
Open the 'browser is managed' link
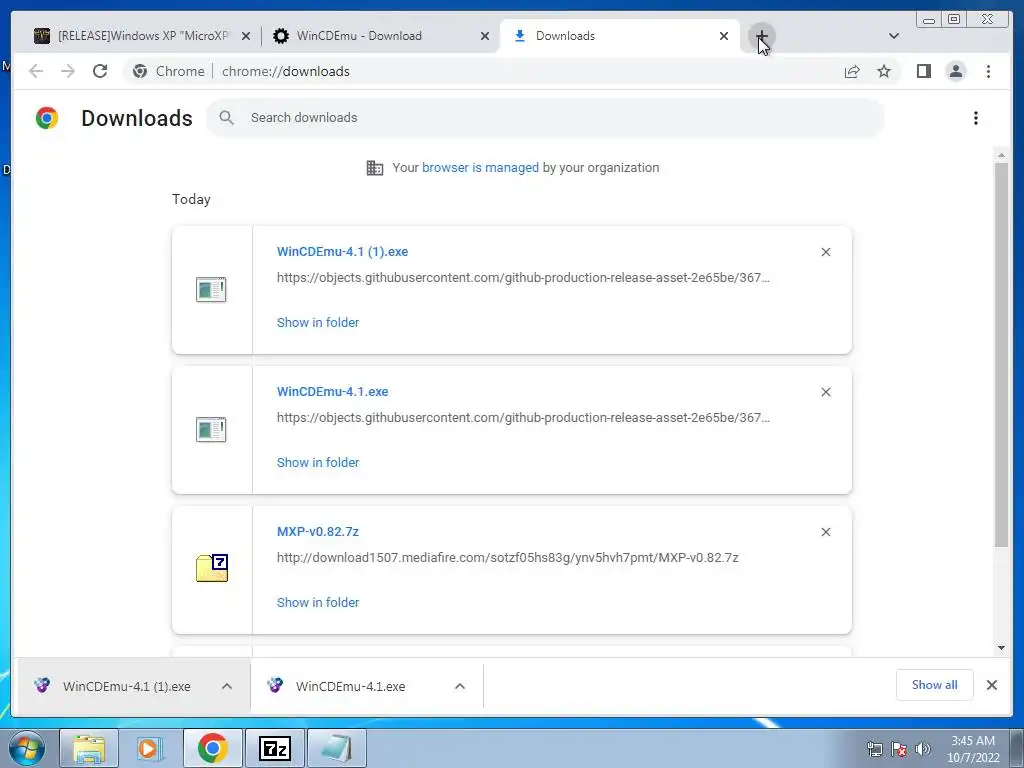click(480, 168)
